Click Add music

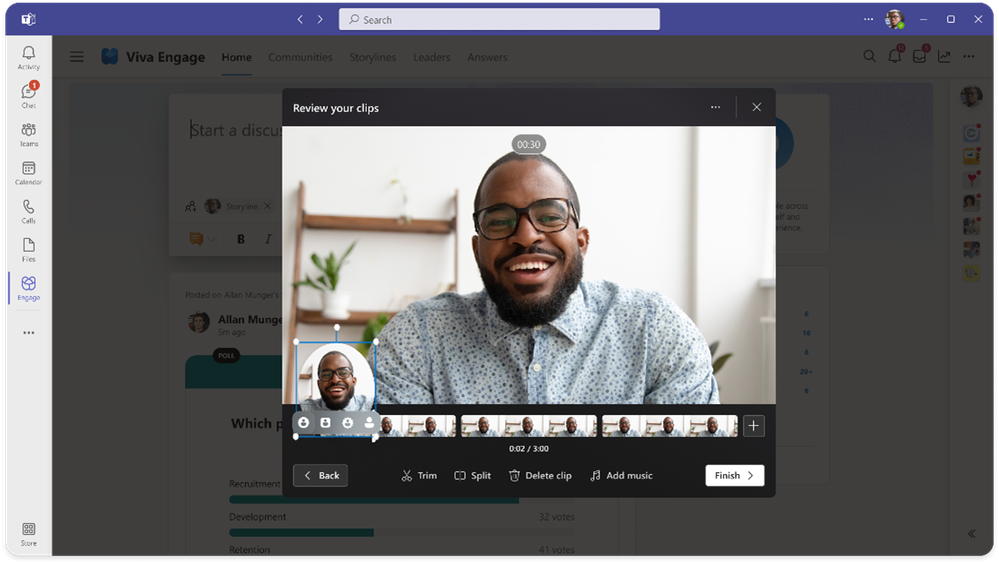pyautogui.click(x=621, y=475)
